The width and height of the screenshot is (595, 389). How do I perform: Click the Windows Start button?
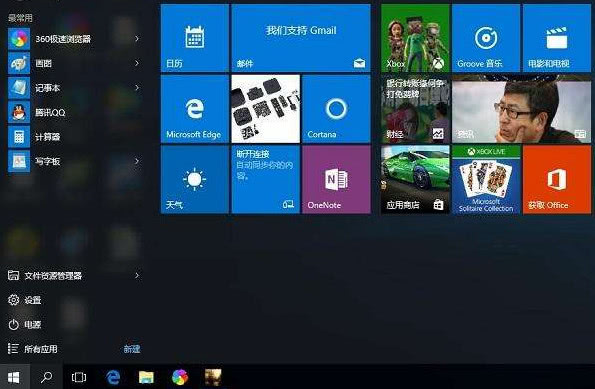pos(14,377)
